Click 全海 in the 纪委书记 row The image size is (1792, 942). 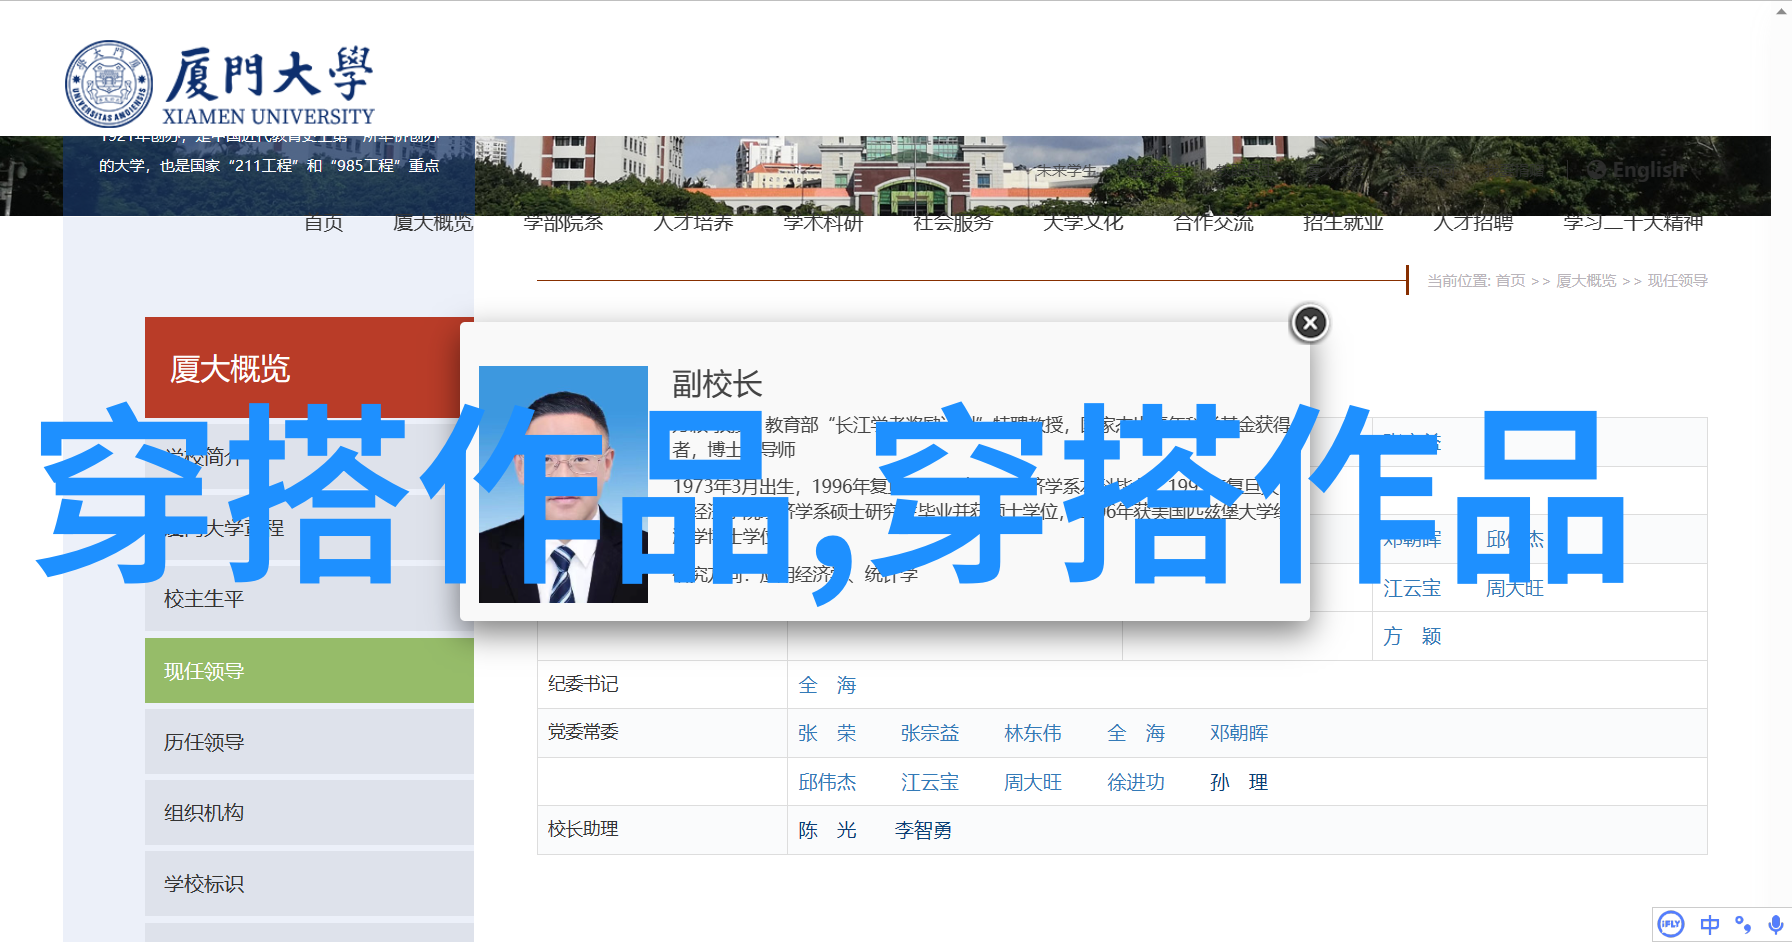point(827,685)
